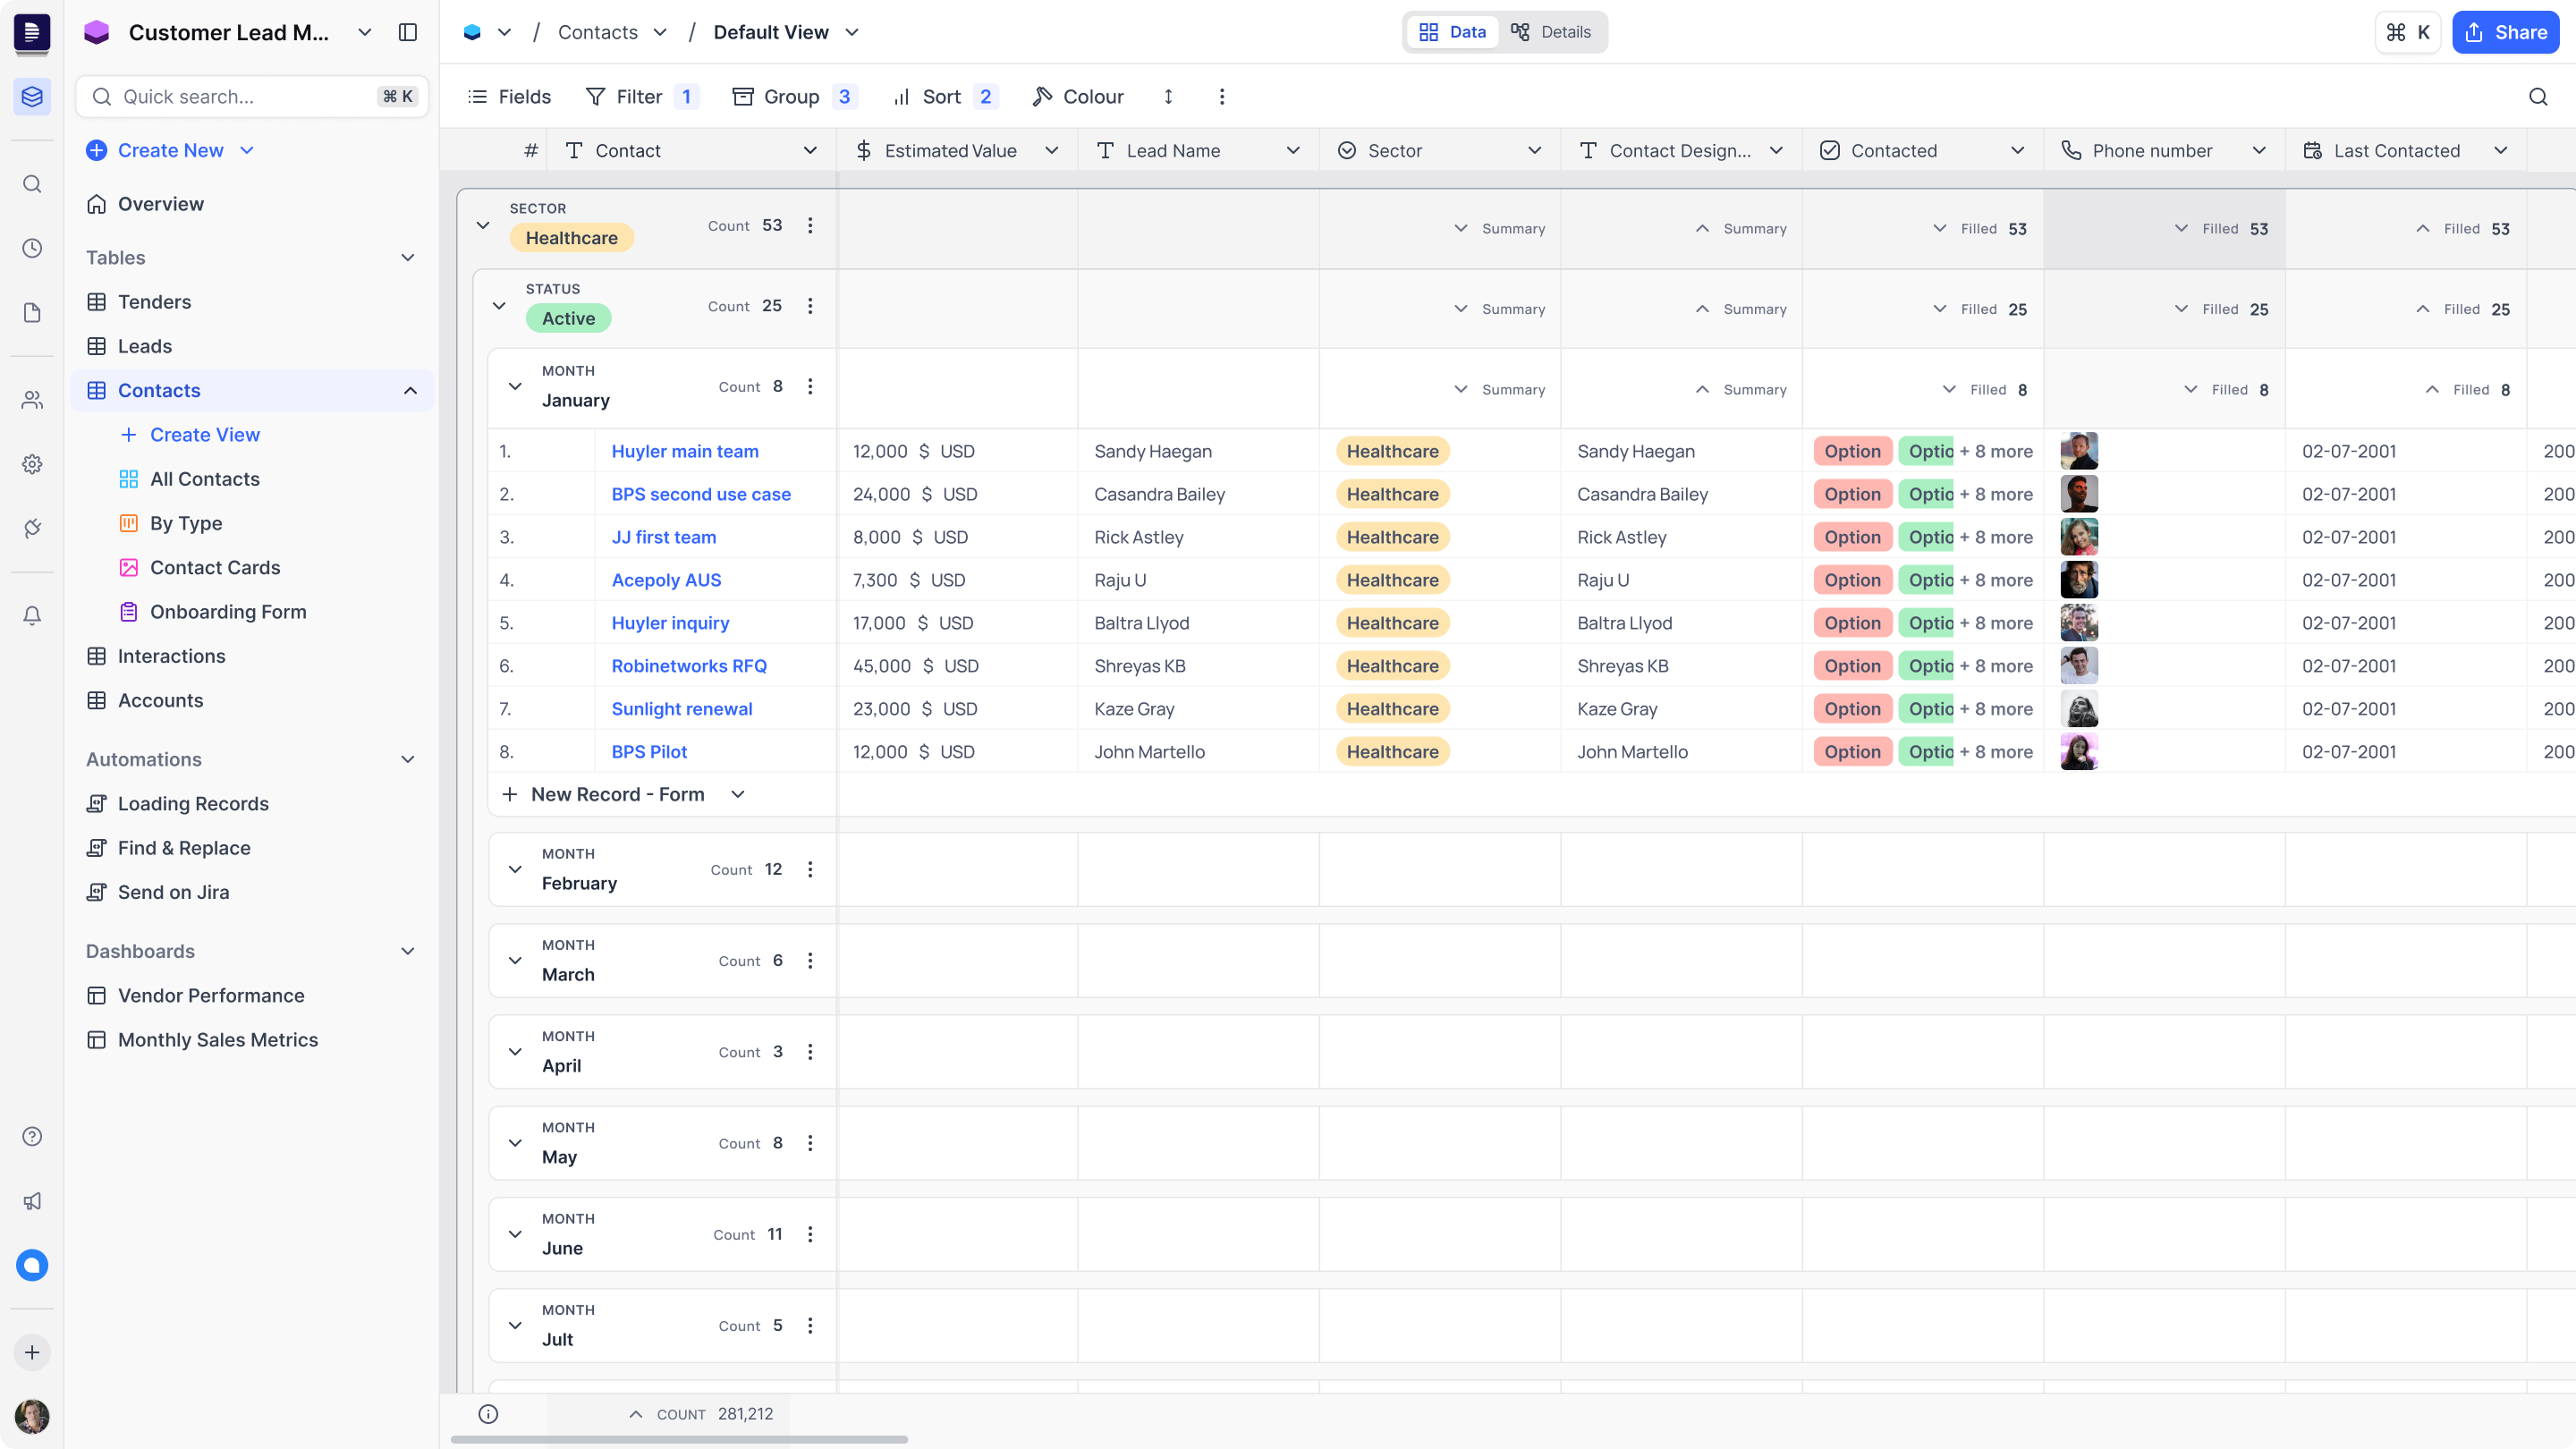Expand the February month group
Viewport: 2576px width, 1449px height.
click(515, 869)
